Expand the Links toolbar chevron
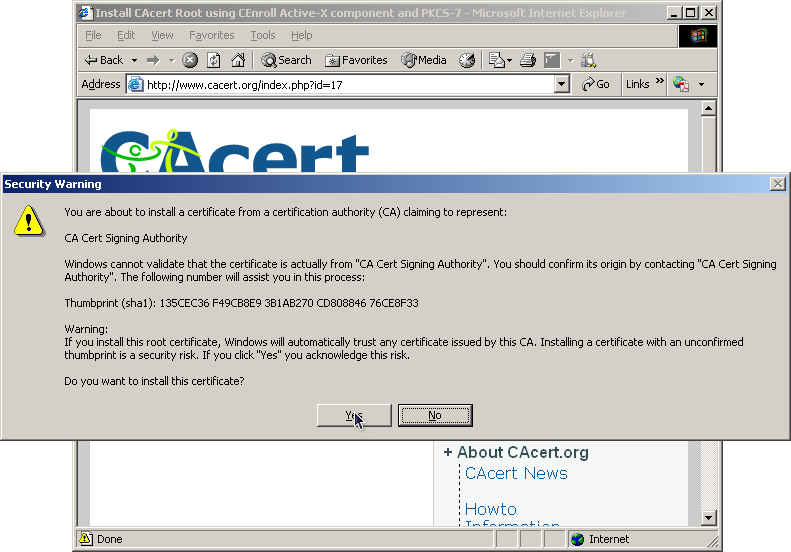 point(659,81)
